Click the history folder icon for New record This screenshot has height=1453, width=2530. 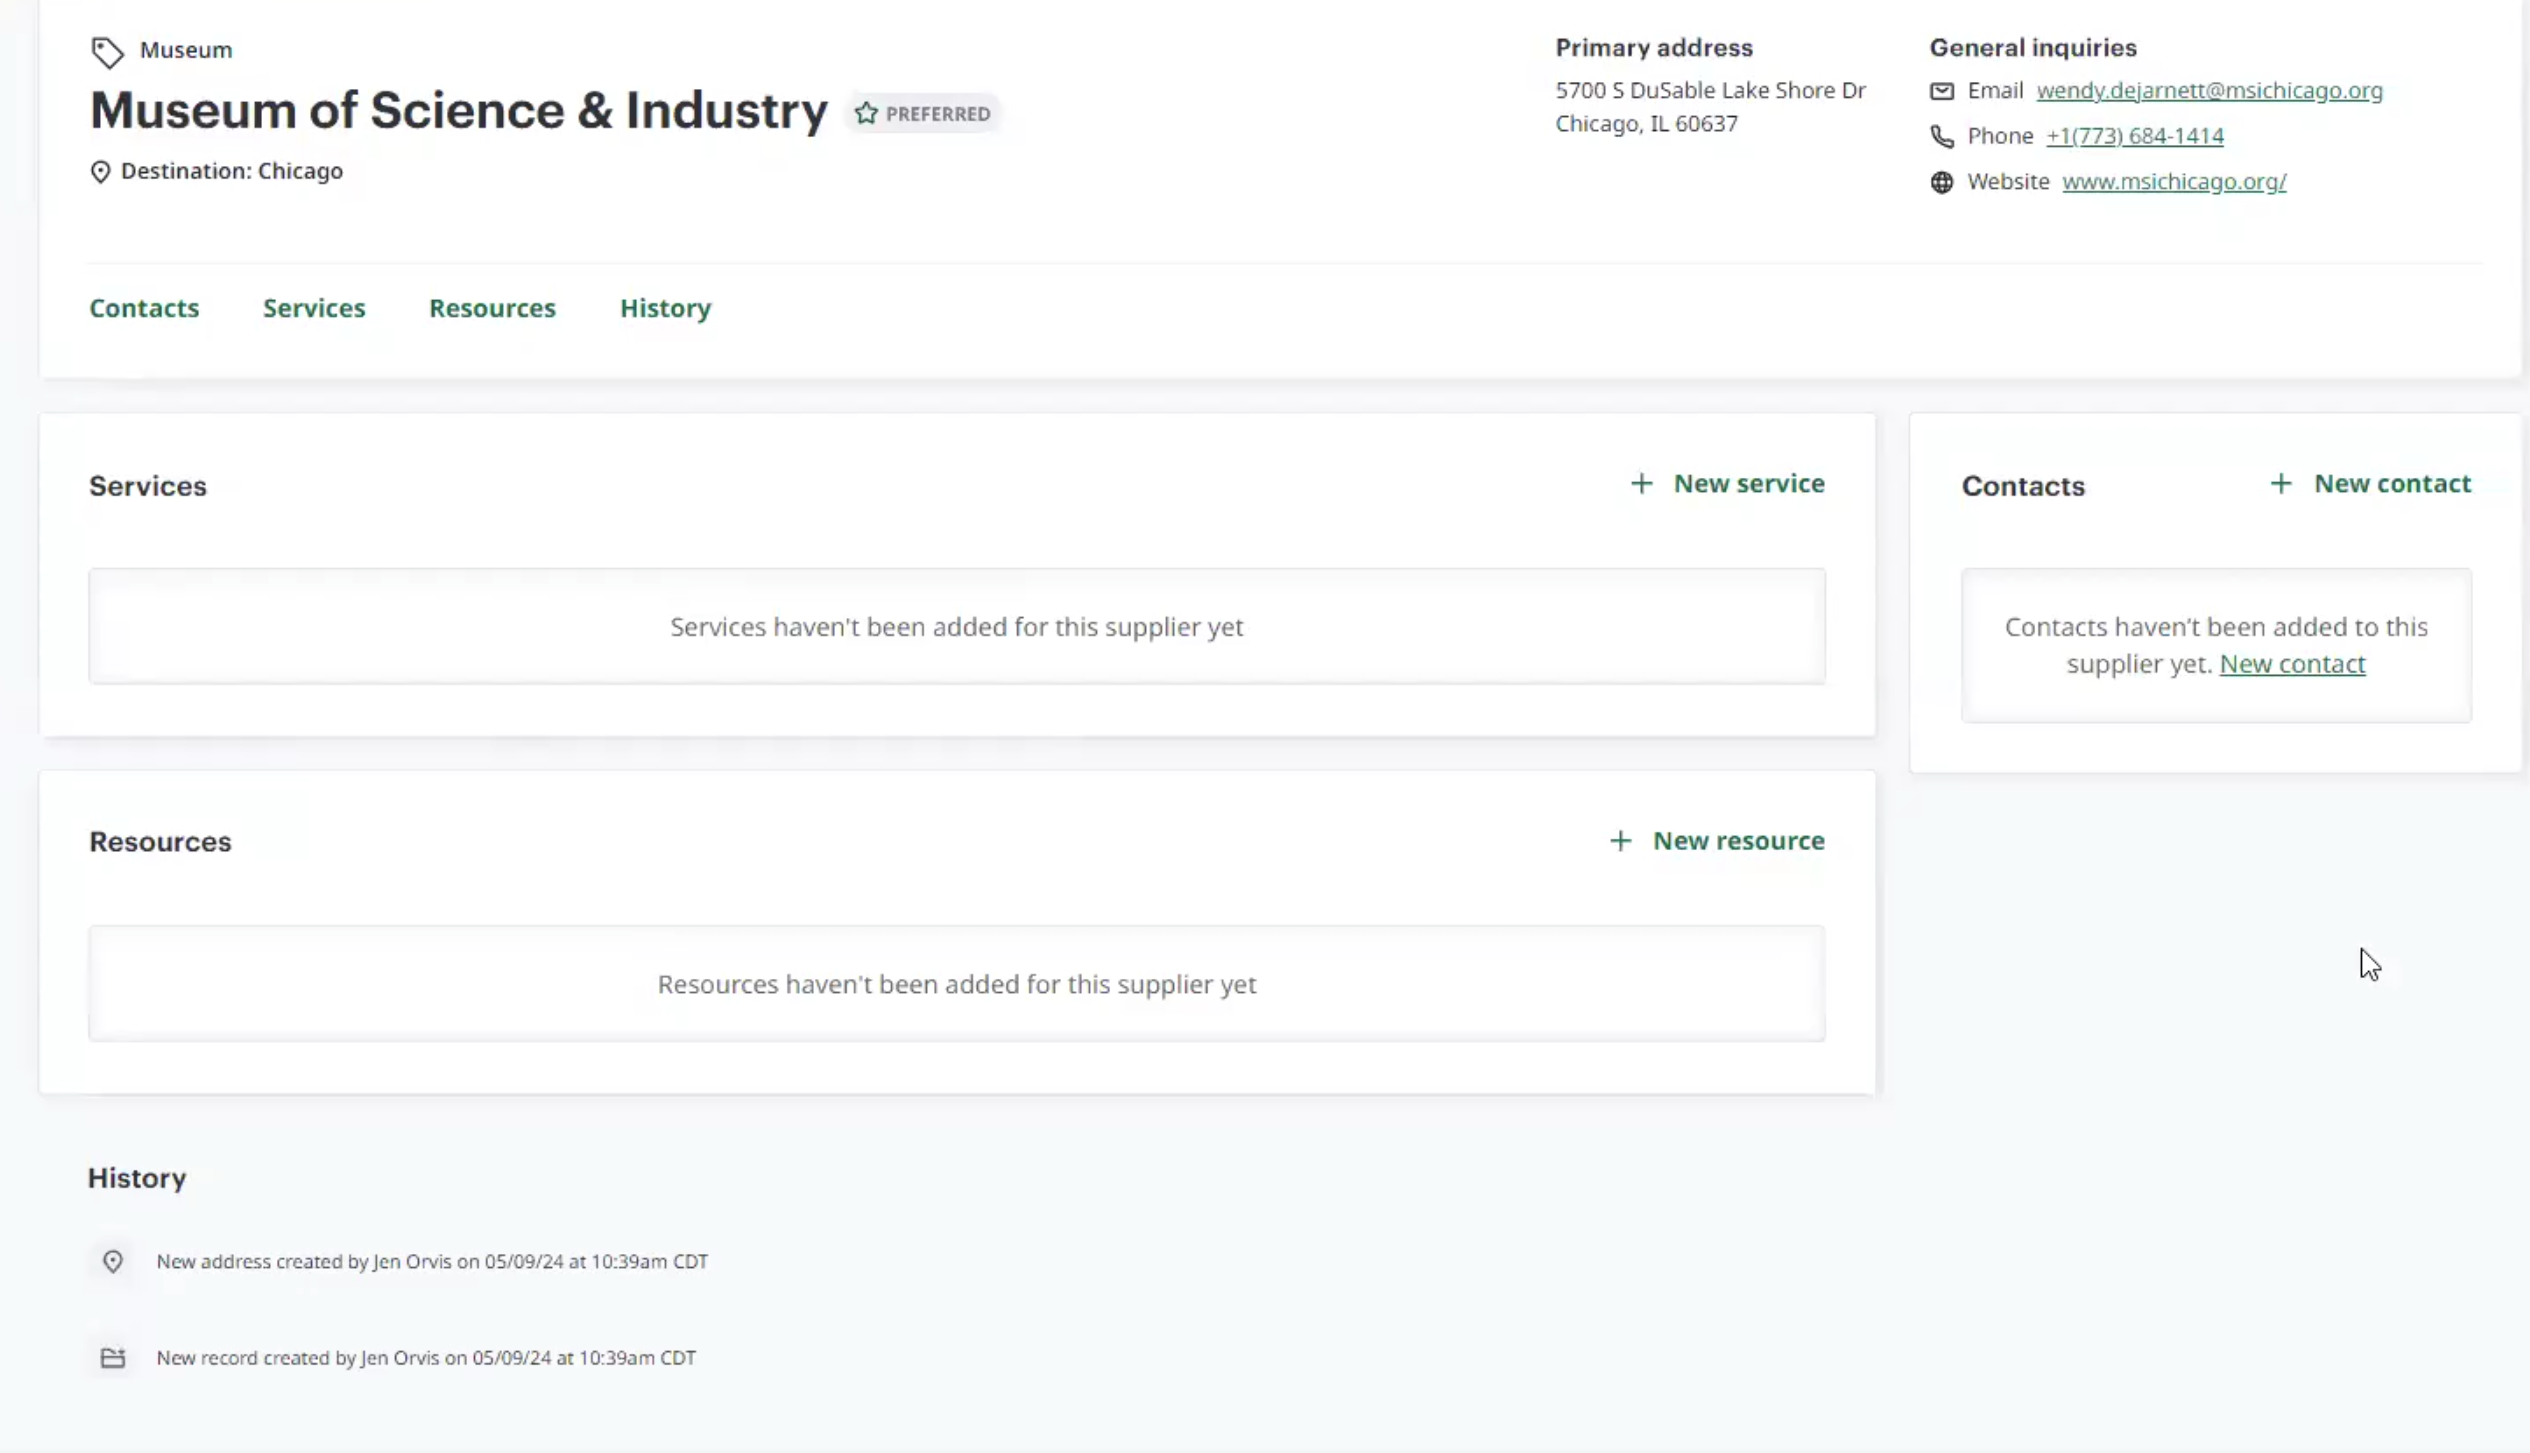pos(113,1358)
